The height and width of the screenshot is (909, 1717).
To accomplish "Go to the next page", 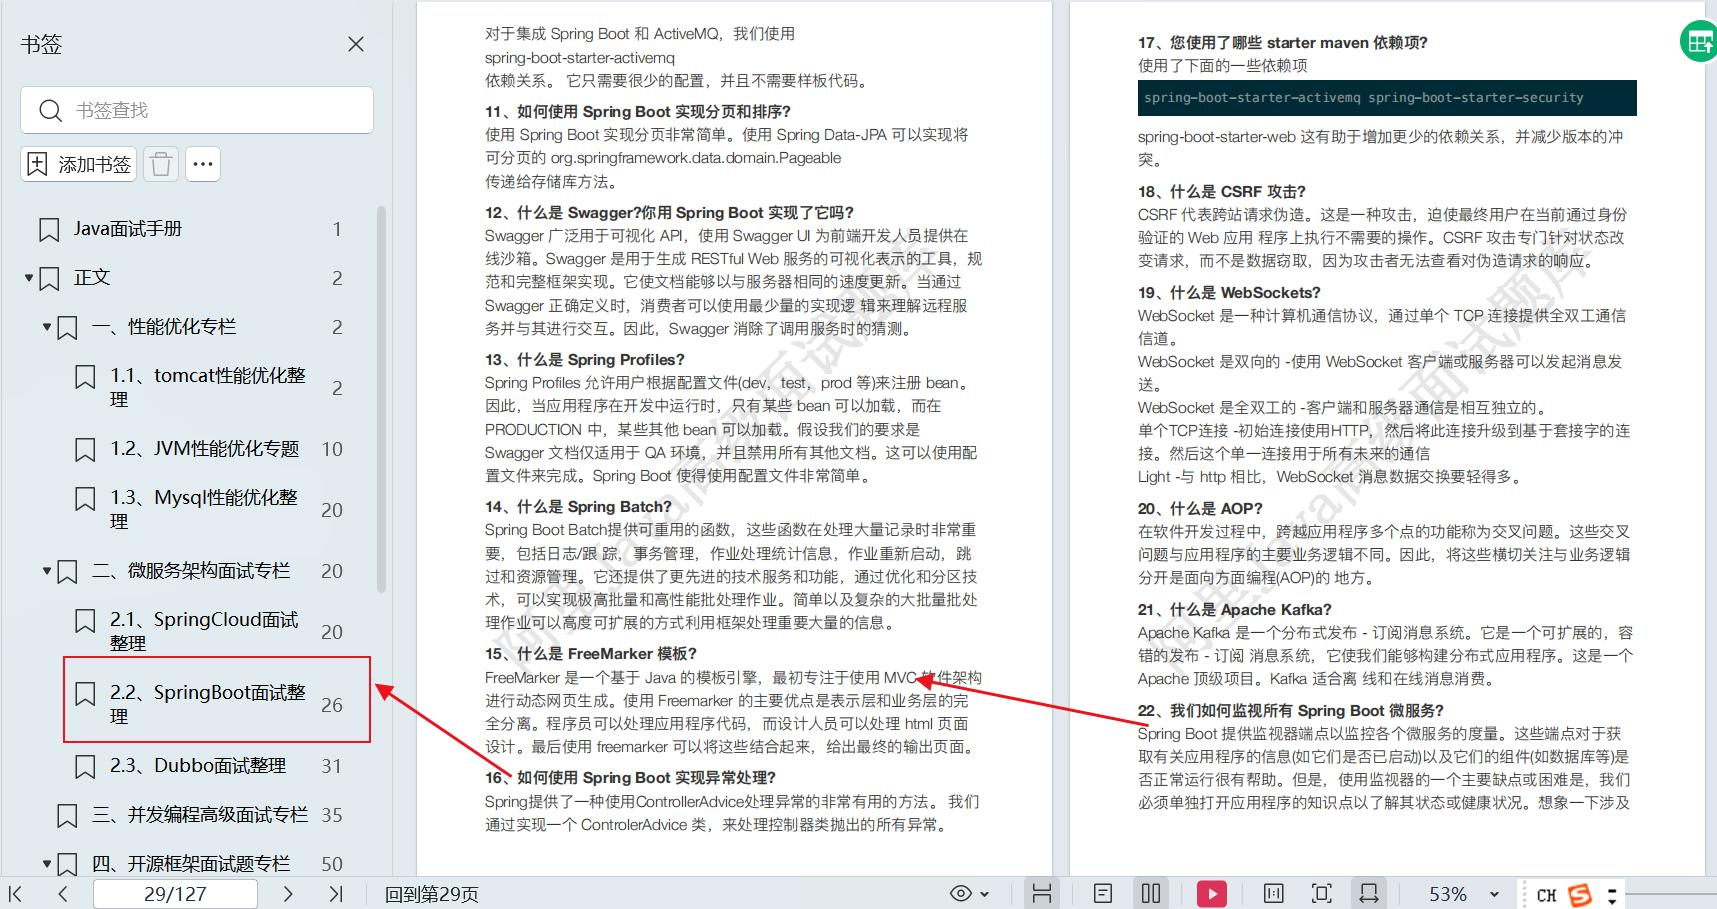I will coord(288,894).
